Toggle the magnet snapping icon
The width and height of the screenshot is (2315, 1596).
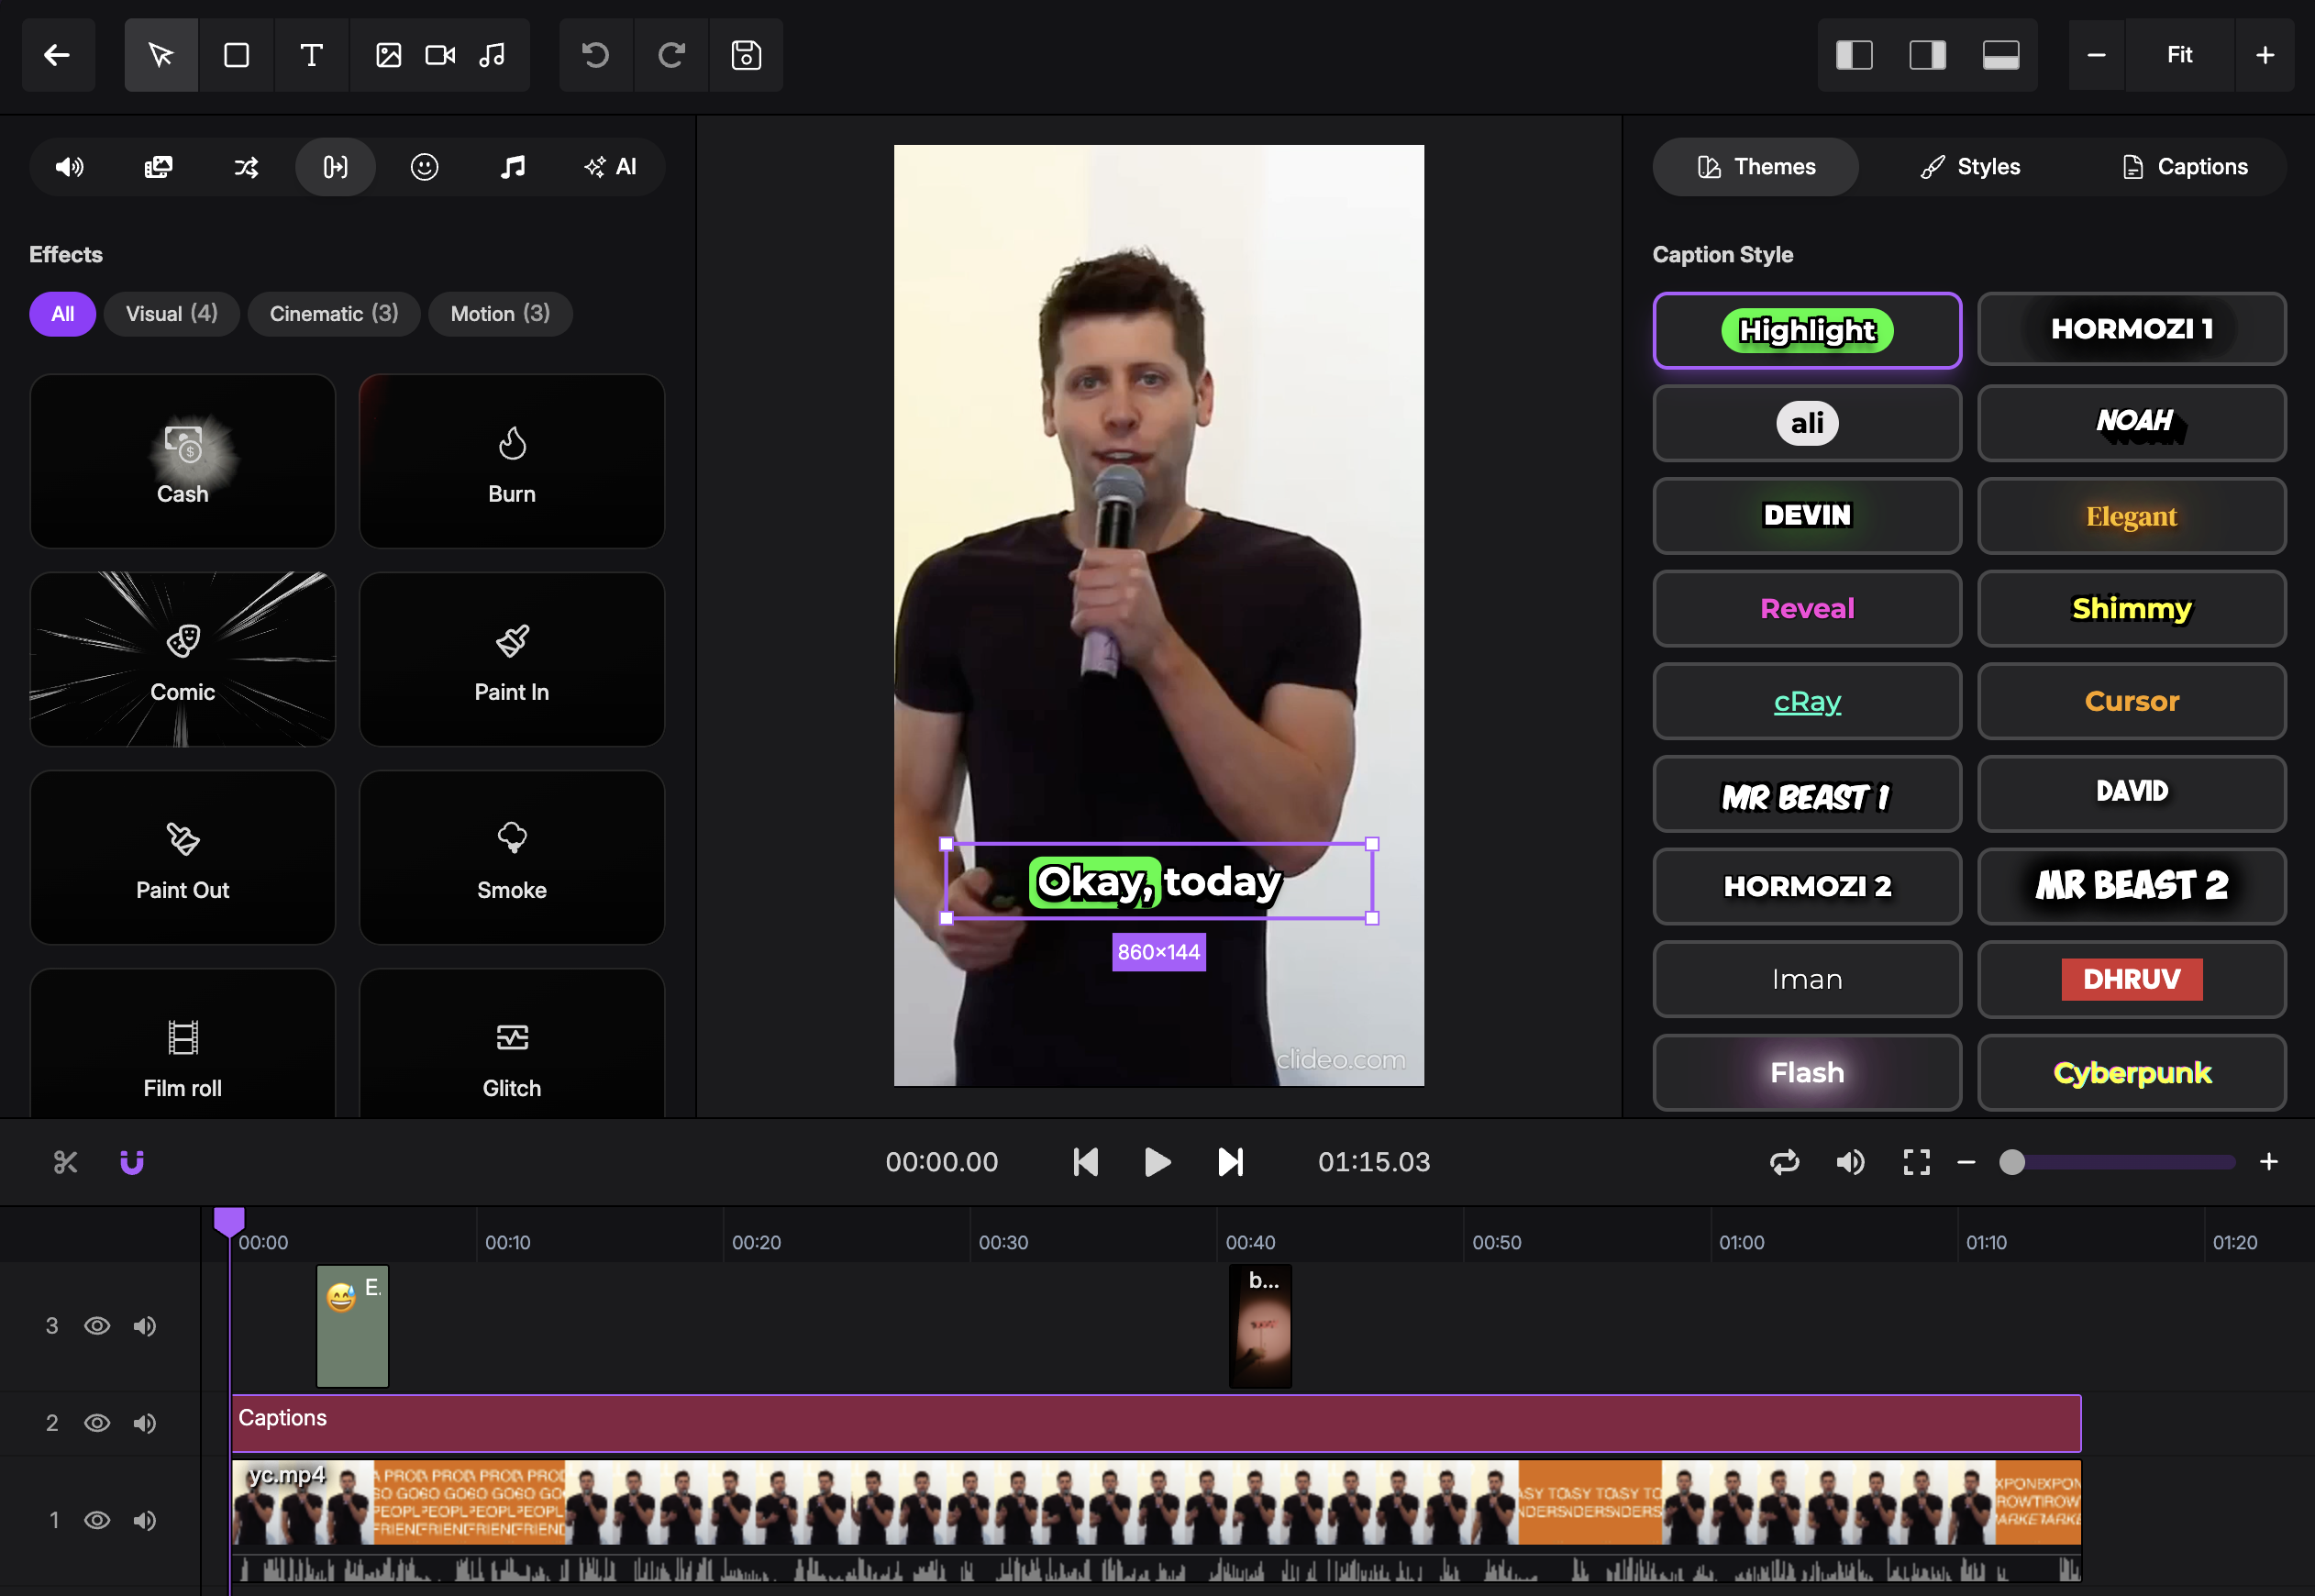(132, 1162)
